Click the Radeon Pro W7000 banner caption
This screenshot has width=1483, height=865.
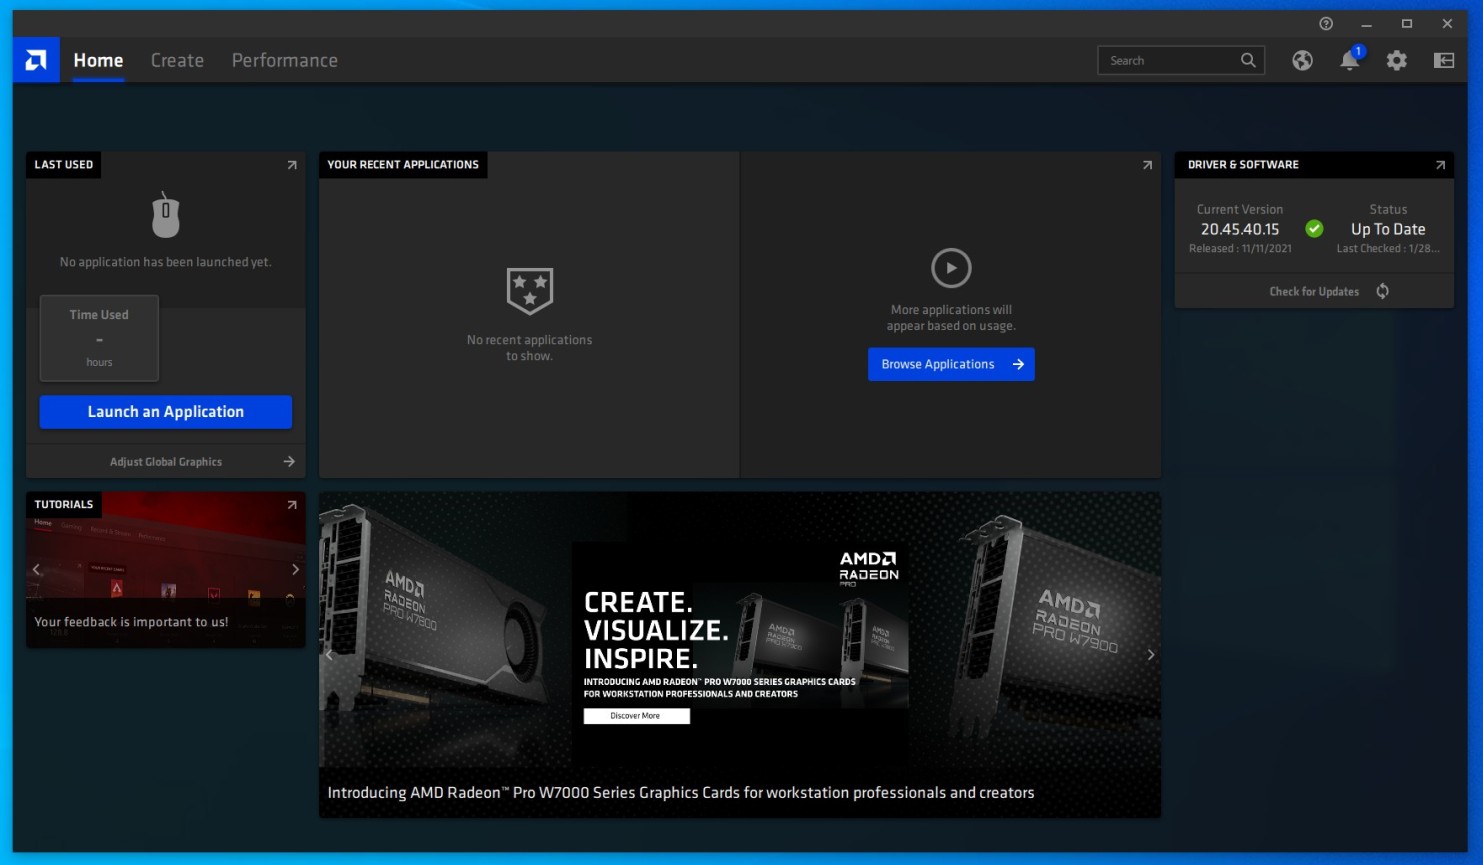pyautogui.click(x=681, y=793)
